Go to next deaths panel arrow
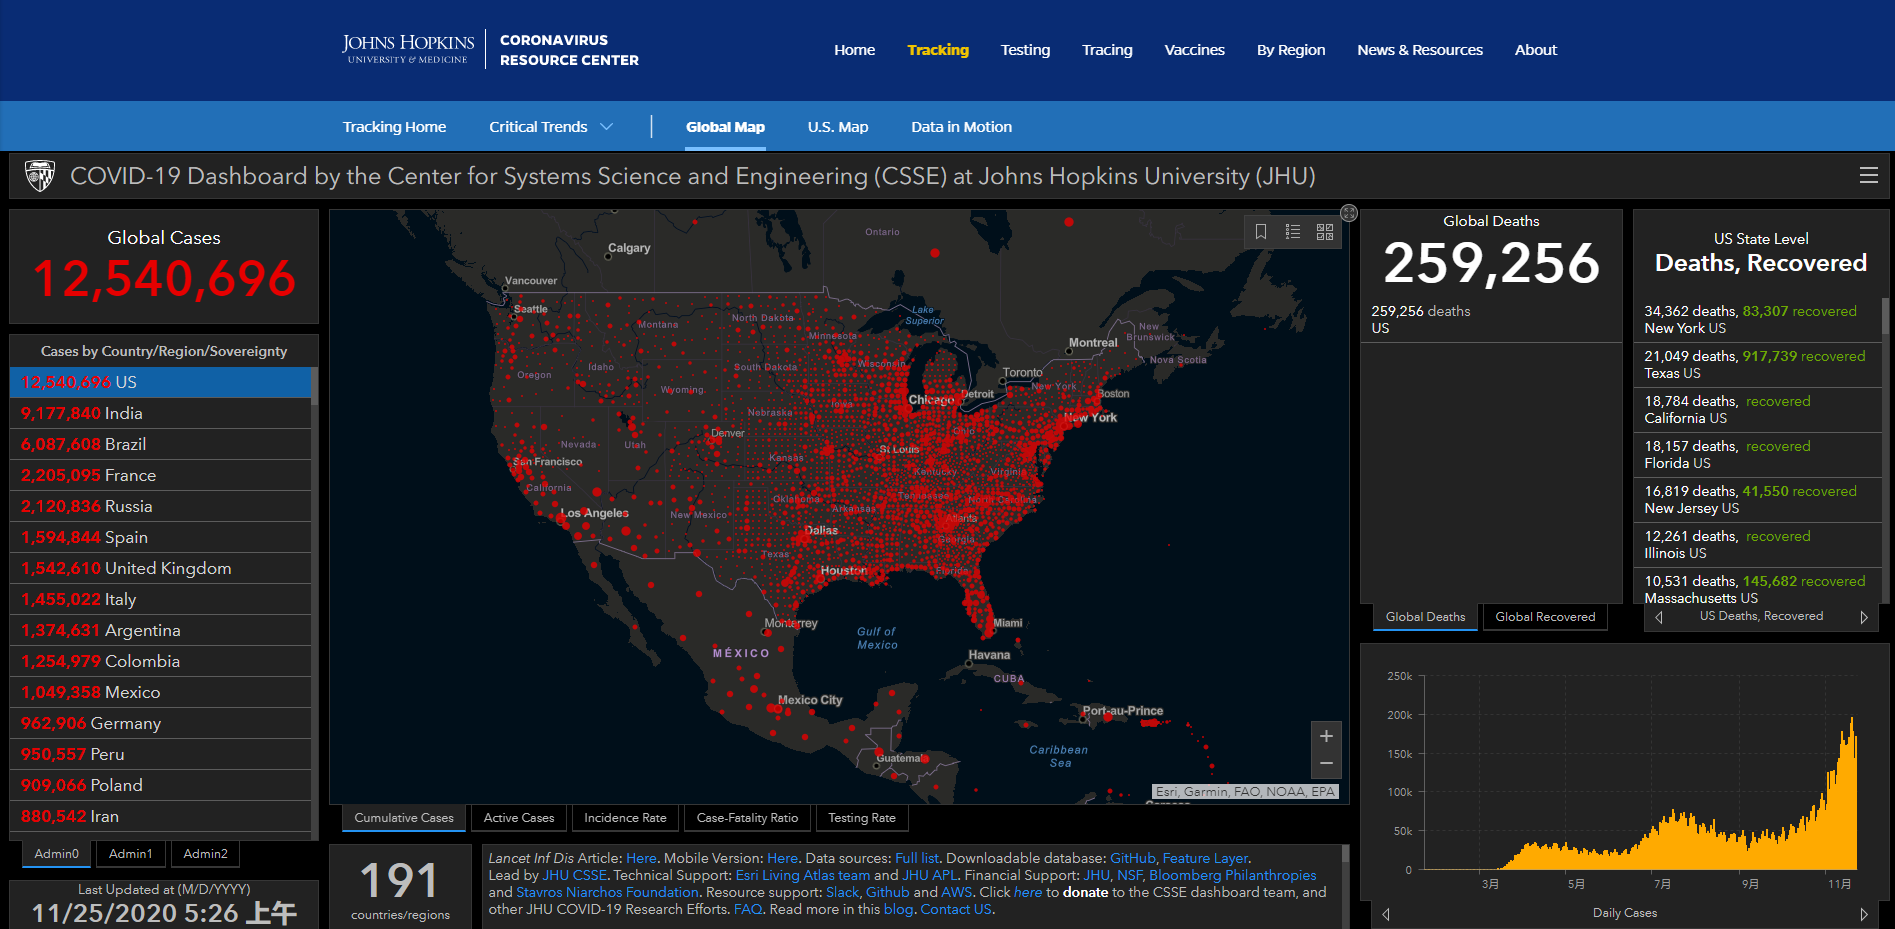Viewport: 1895px width, 929px height. pos(1864,617)
